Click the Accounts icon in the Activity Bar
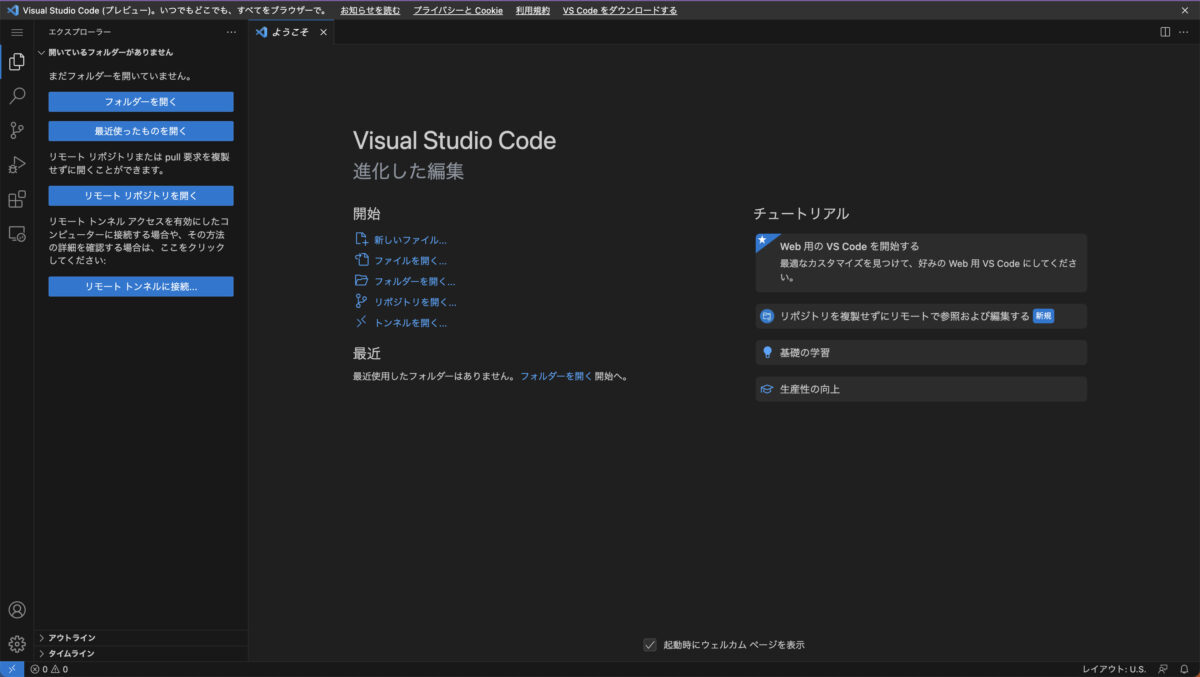 16,608
